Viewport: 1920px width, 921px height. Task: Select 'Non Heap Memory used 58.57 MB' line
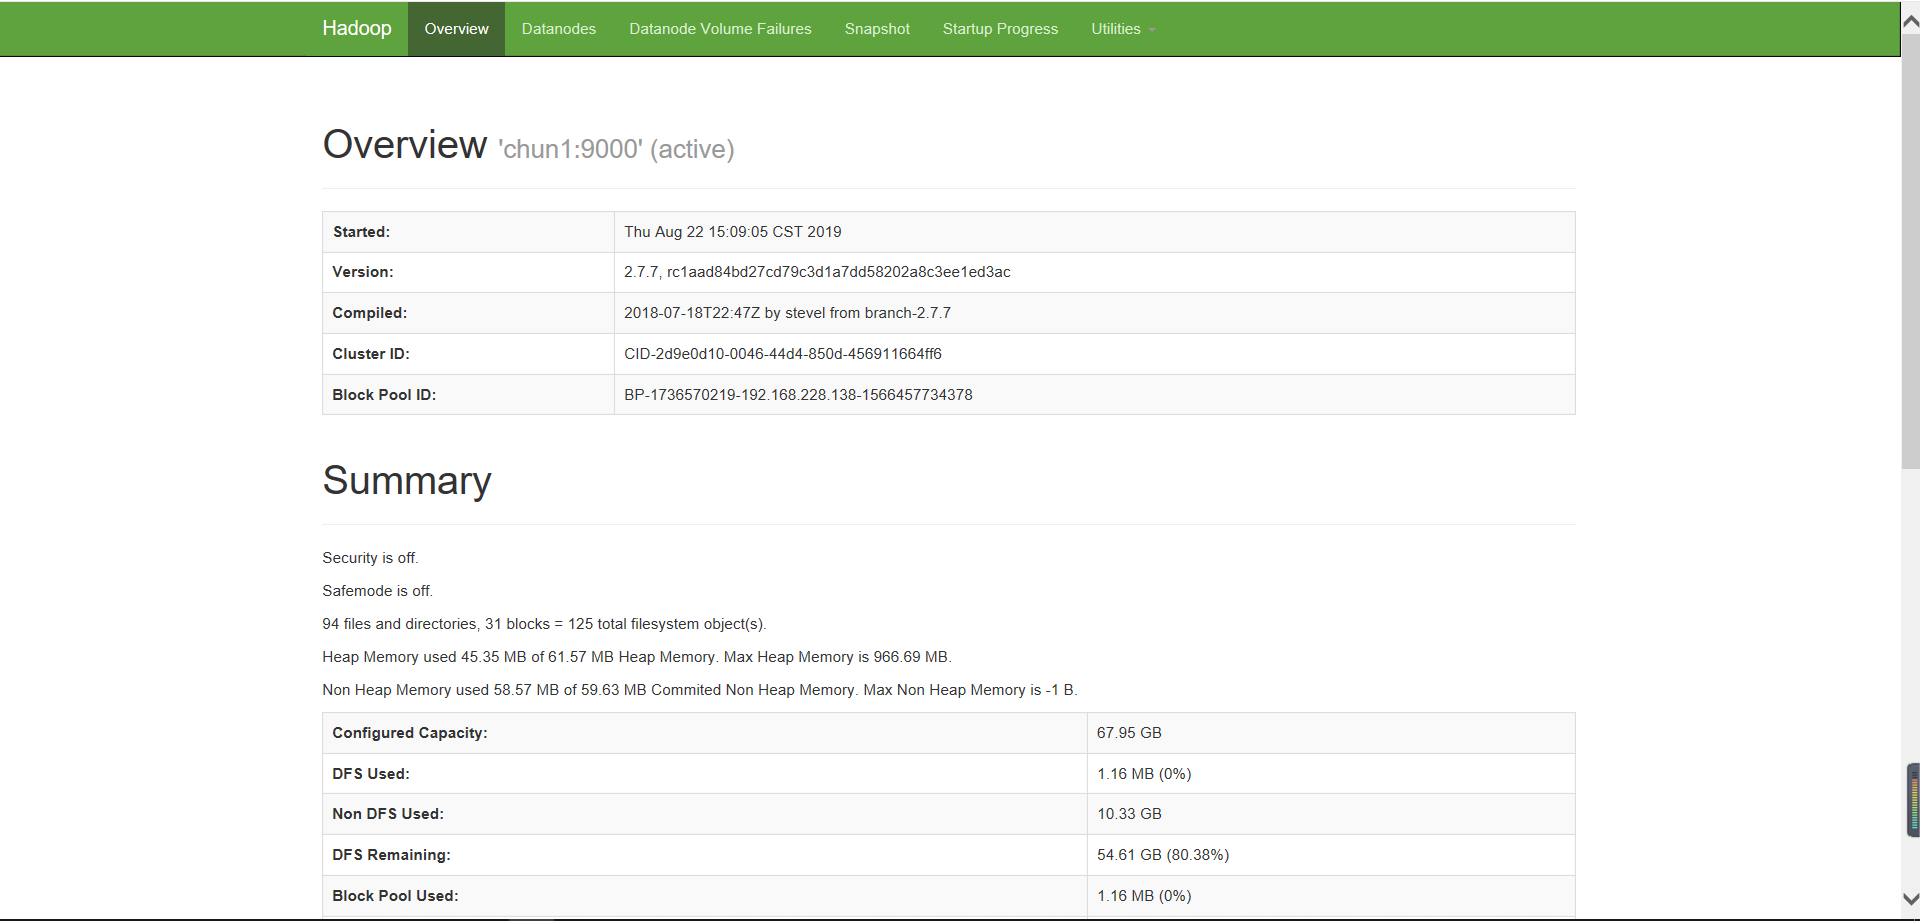point(700,690)
